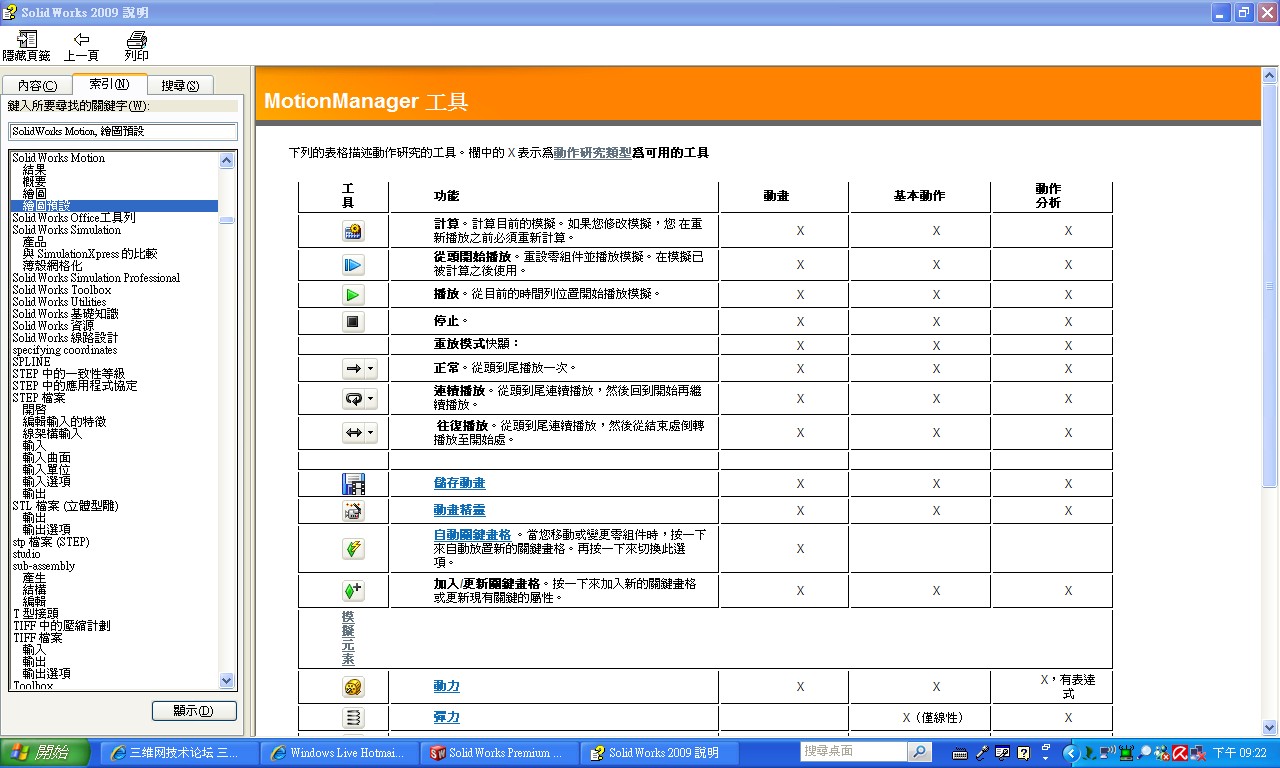The width and height of the screenshot is (1280, 768).
Task: Click the 動力 motor icon
Action: (352, 687)
